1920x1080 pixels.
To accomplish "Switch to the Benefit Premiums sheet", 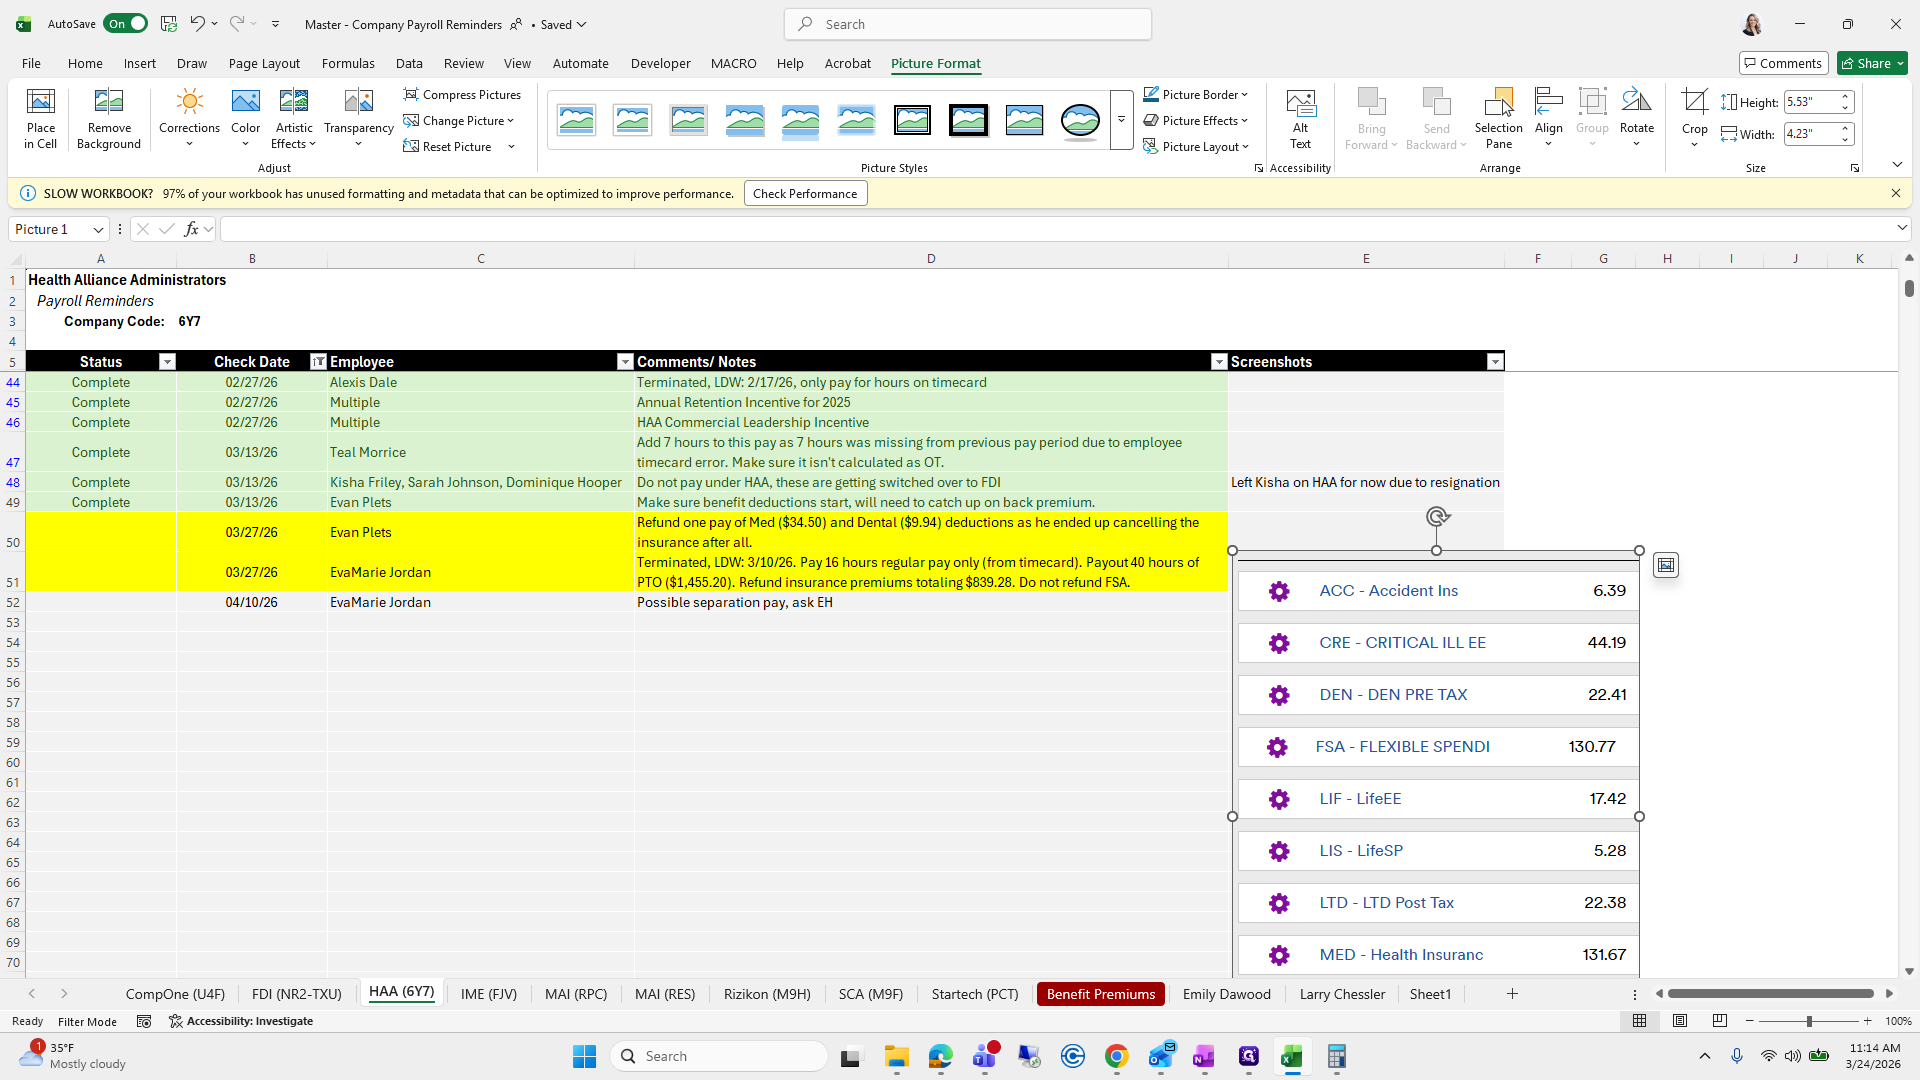I will 1100,994.
